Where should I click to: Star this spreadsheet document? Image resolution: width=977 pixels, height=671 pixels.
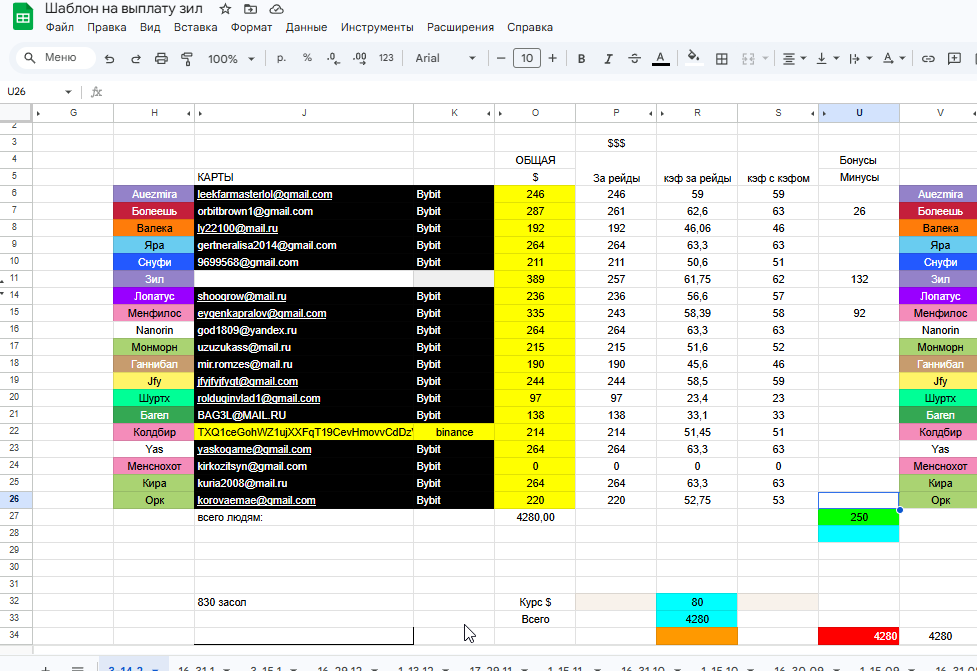226,9
